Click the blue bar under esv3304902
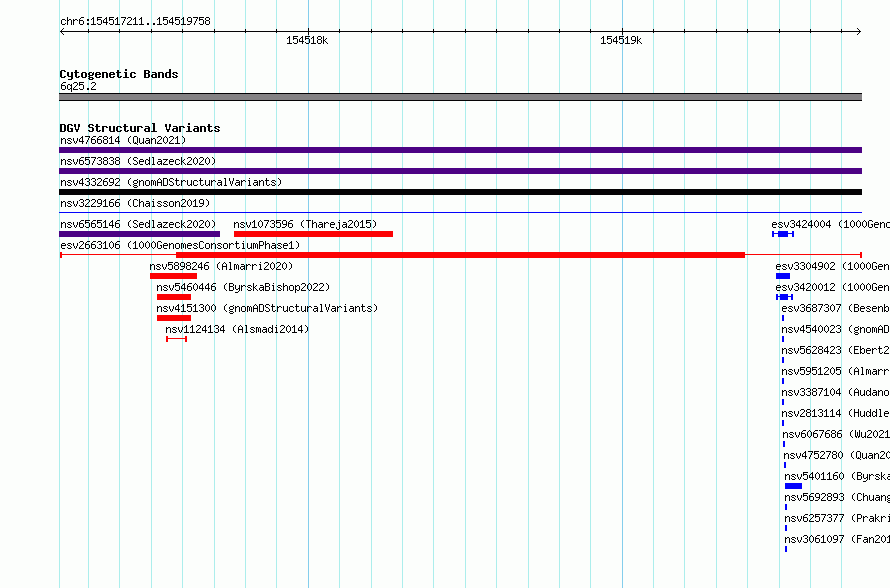This screenshot has width=890, height=588. tap(783, 276)
